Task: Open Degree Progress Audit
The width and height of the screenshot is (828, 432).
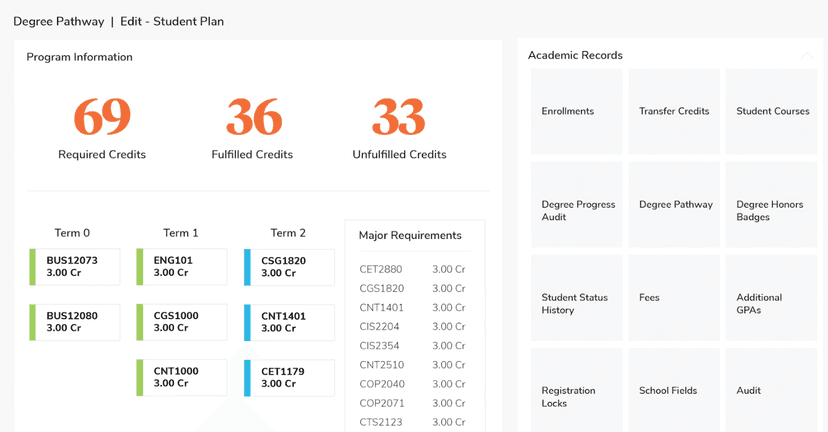Action: click(576, 210)
